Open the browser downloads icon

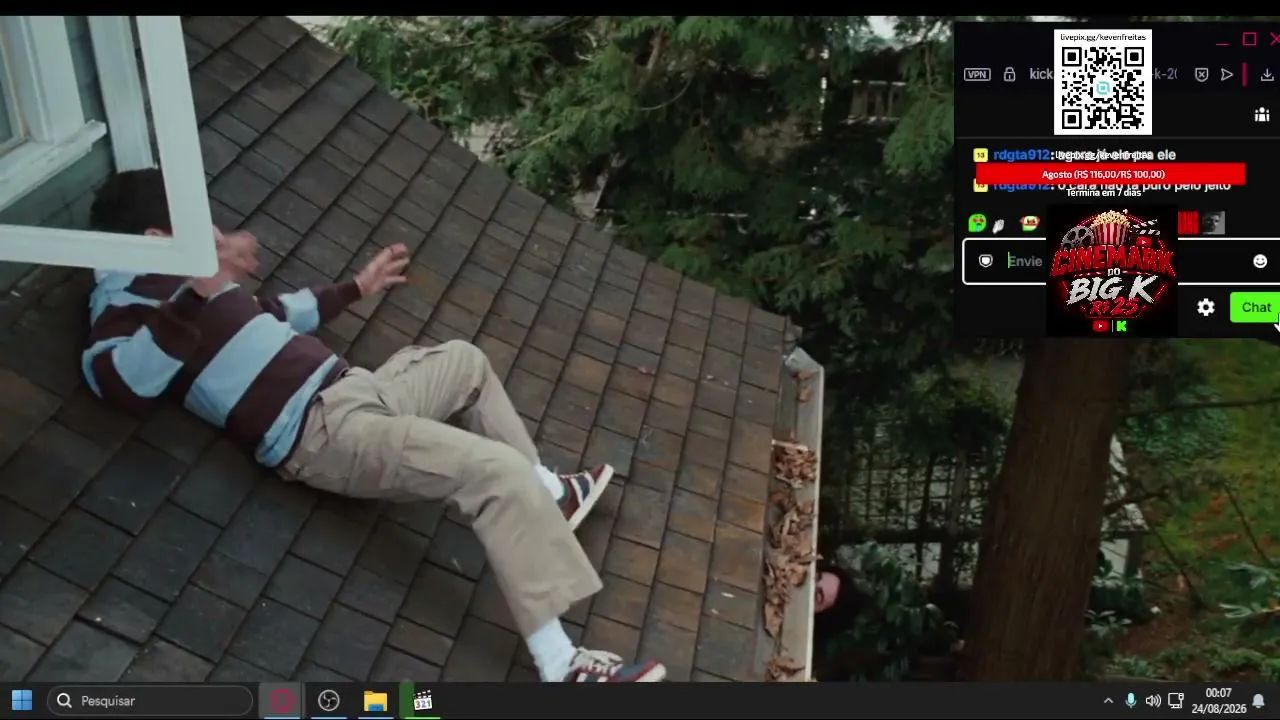coord(1267,74)
